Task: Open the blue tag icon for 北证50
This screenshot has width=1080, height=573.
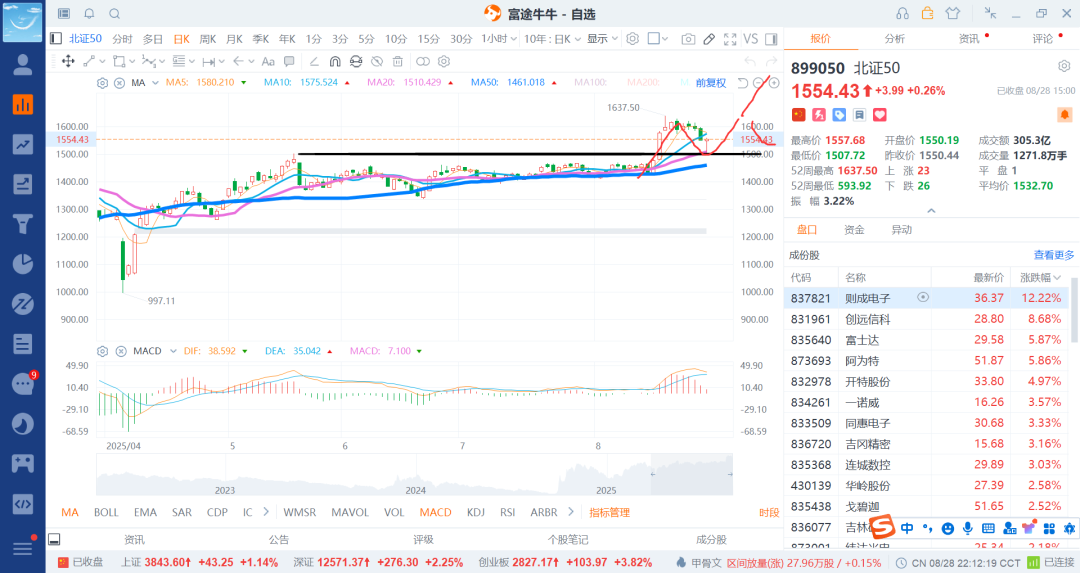Action: pyautogui.click(x=839, y=114)
